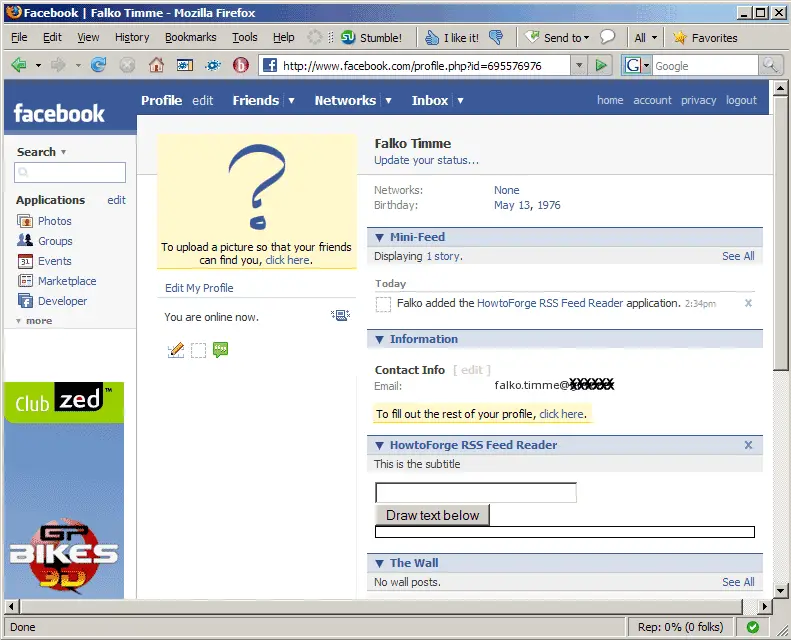Open the Bookmarks menu
Image resolution: width=791 pixels, height=640 pixels.
[191, 37]
